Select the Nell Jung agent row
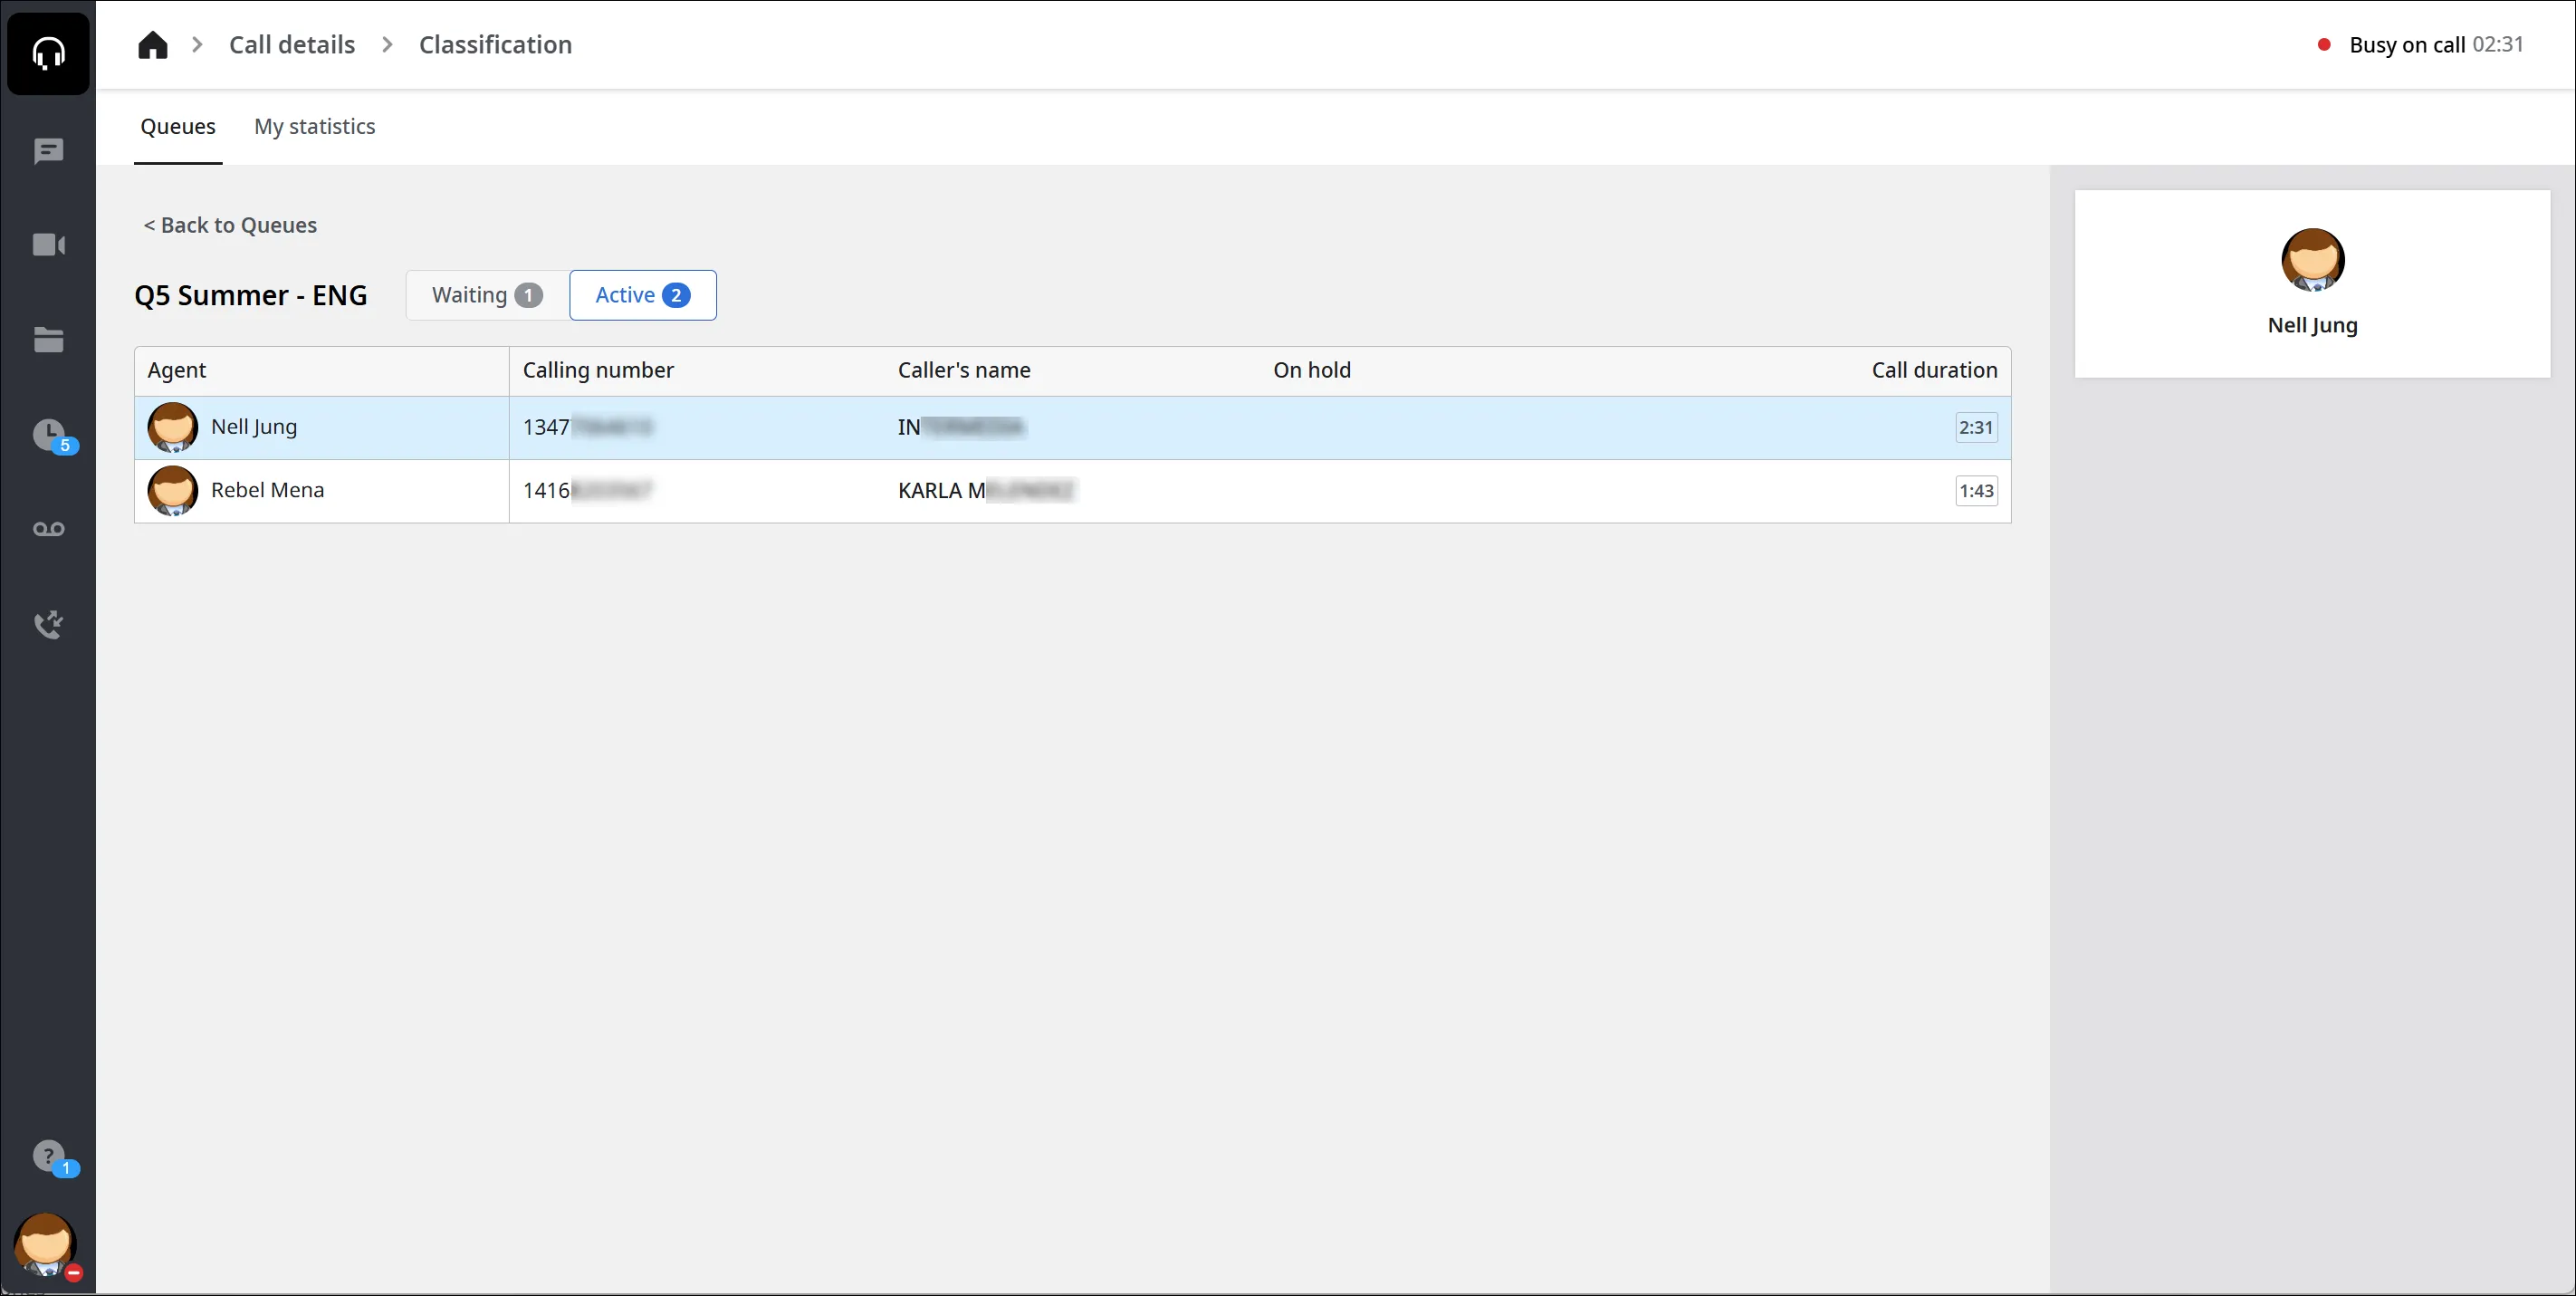This screenshot has height=1296, width=2576. 1072,428
